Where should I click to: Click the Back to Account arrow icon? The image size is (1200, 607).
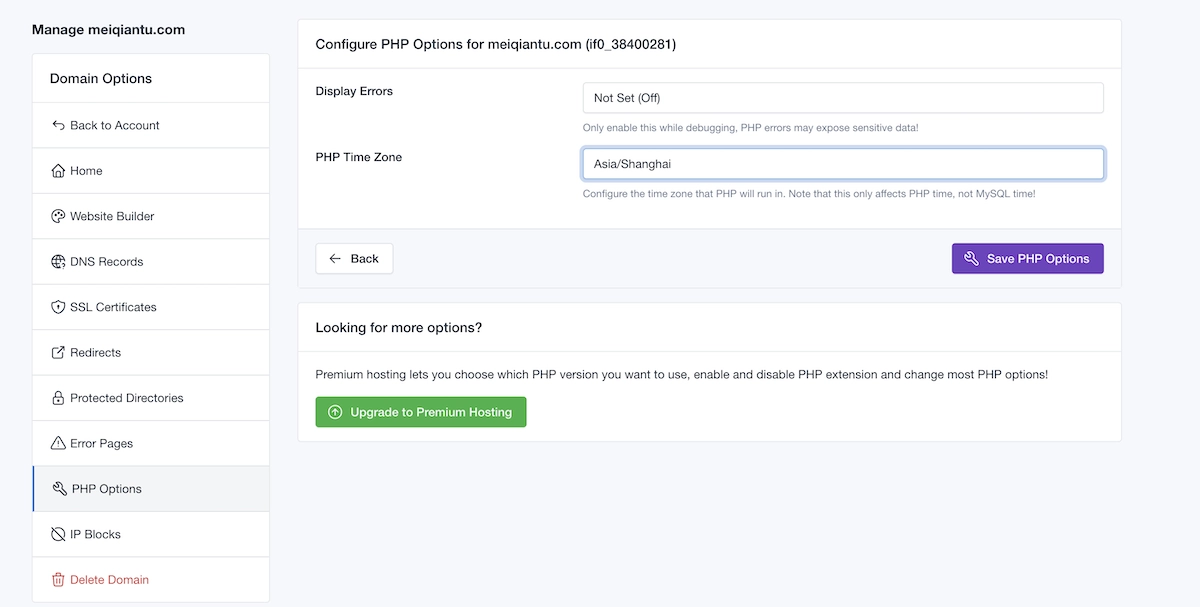pyautogui.click(x=58, y=126)
